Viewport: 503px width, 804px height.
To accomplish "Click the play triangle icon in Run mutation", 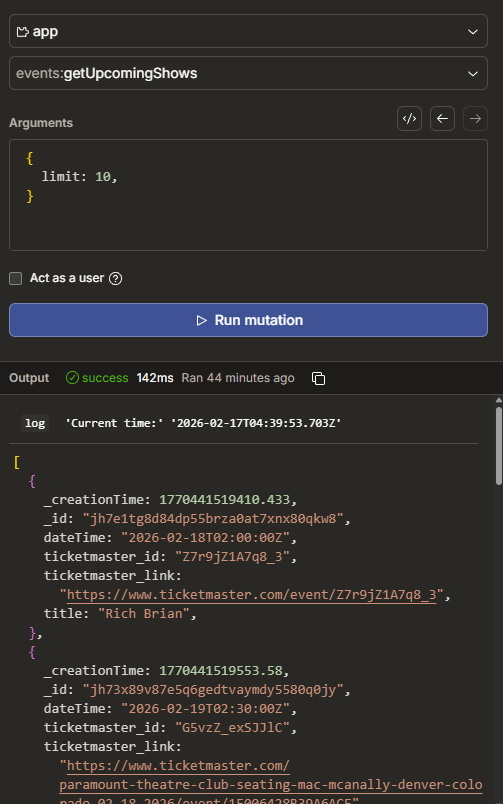I will [x=202, y=320].
